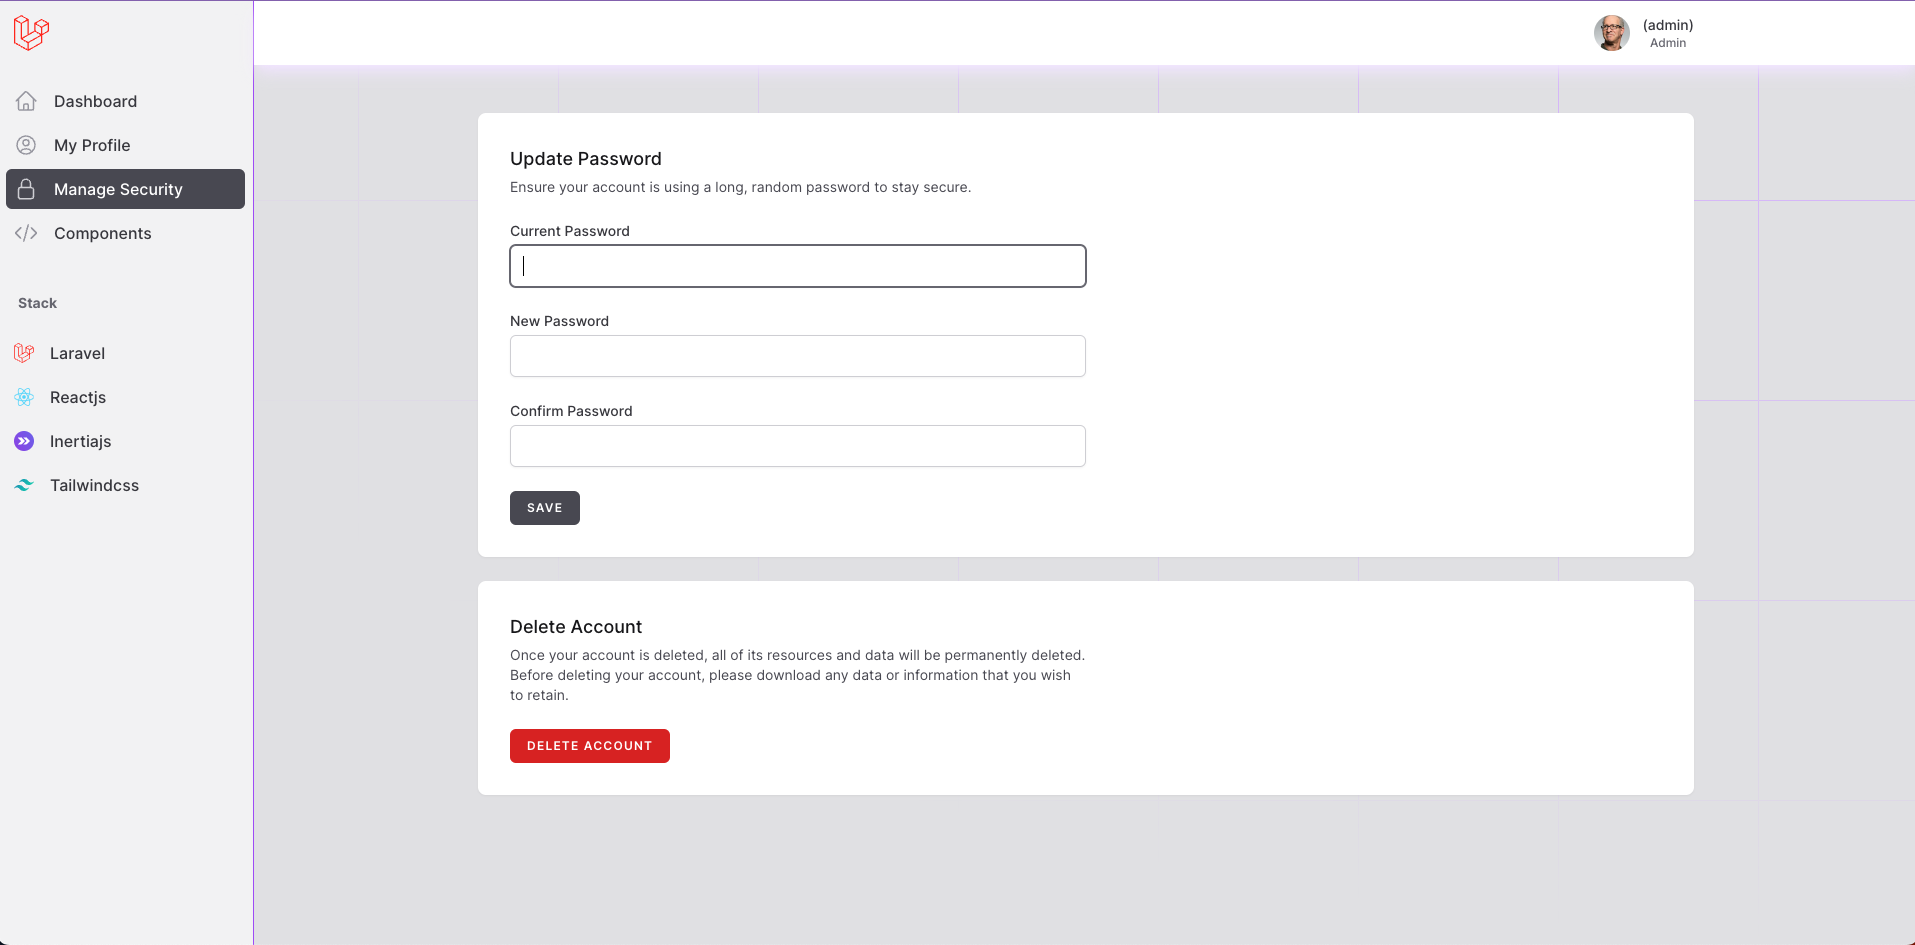Click the My Profile user icon
Viewport: 1915px width, 945px height.
click(26, 145)
